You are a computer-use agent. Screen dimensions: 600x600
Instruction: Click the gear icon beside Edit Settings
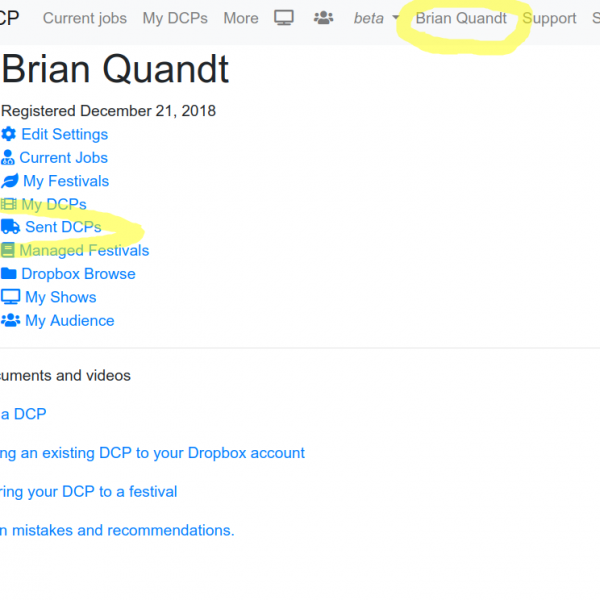coord(9,134)
